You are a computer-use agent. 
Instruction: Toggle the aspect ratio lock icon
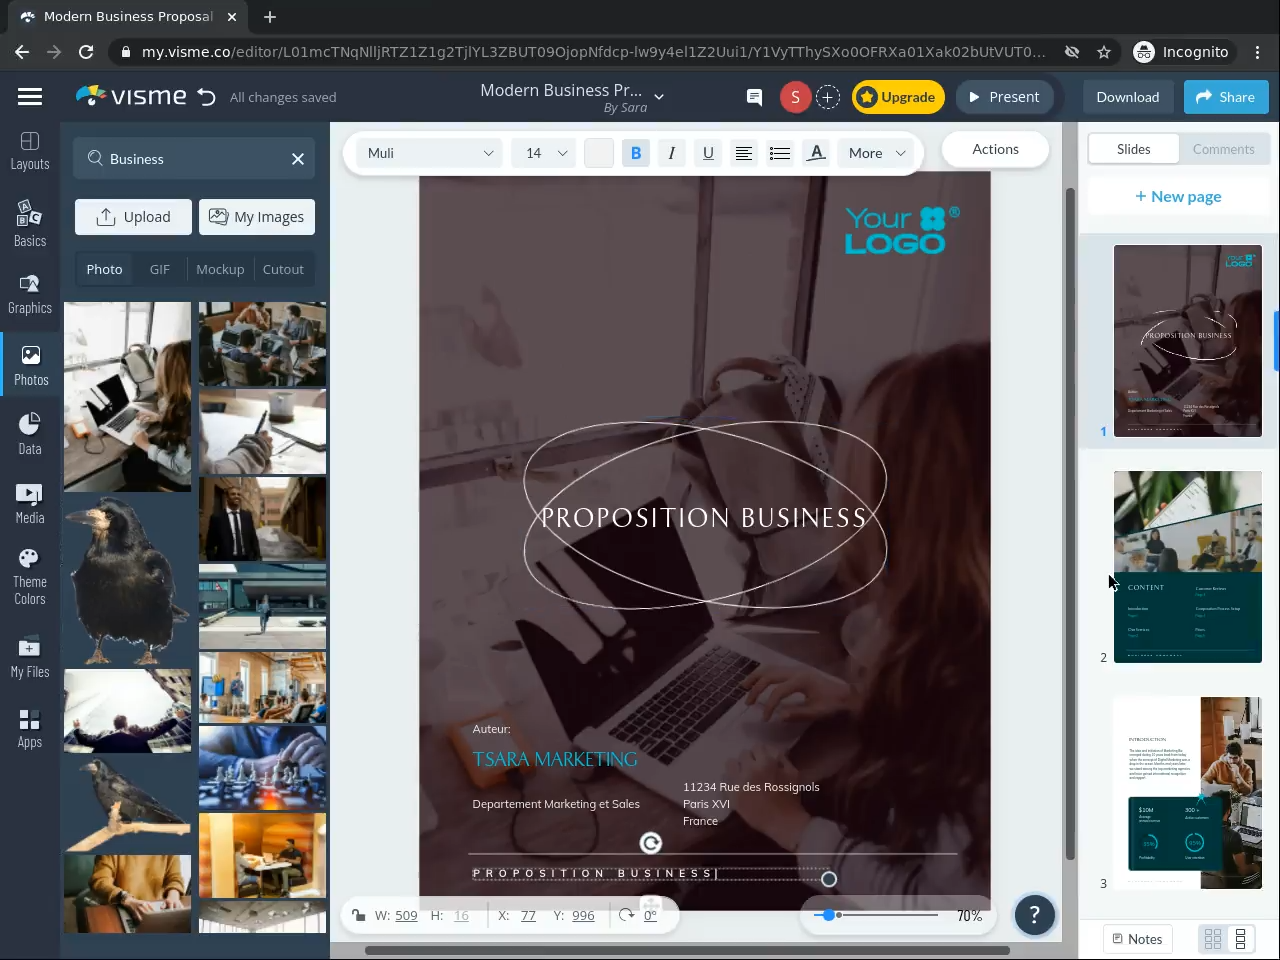(x=358, y=915)
